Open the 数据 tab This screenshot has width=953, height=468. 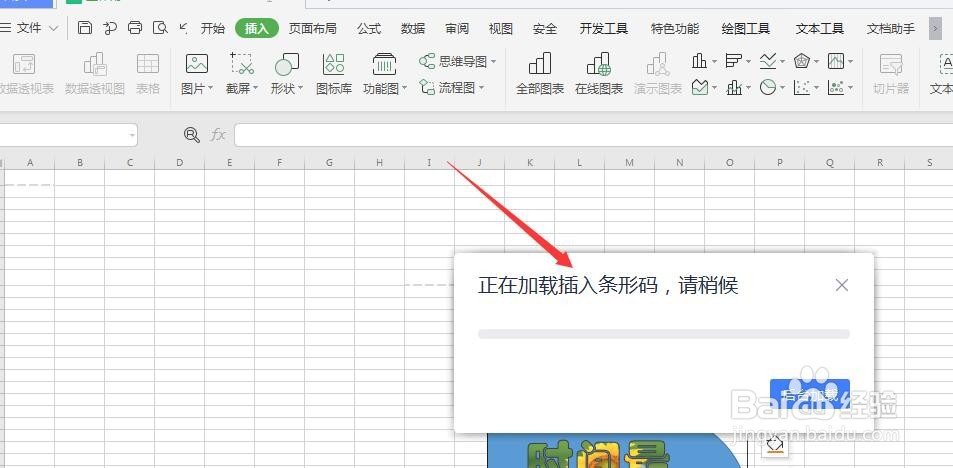[413, 28]
